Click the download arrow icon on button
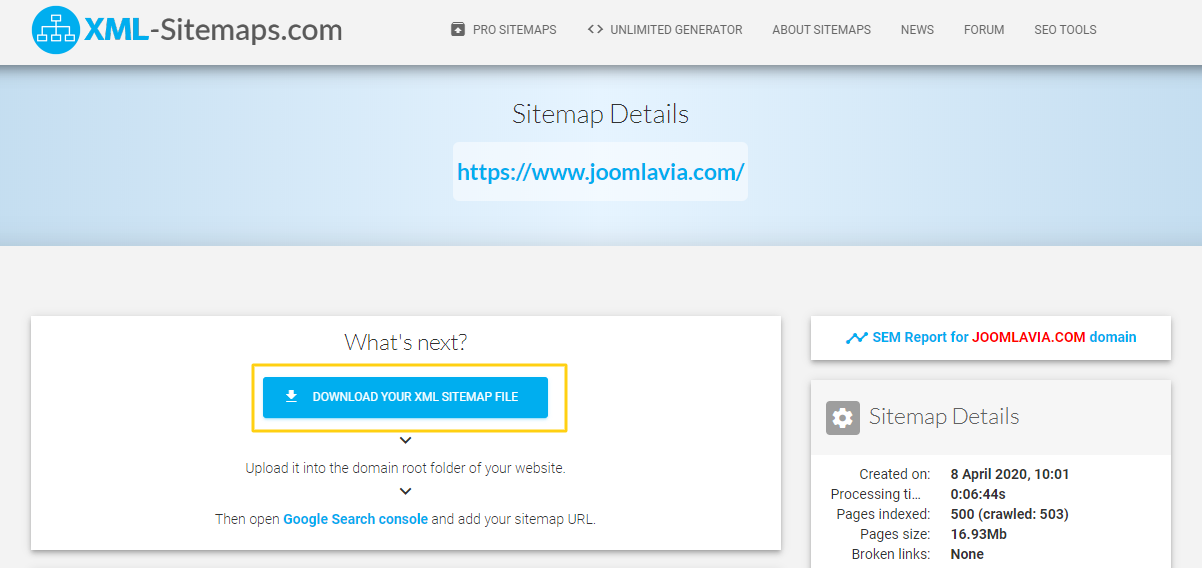1202x568 pixels. click(291, 396)
